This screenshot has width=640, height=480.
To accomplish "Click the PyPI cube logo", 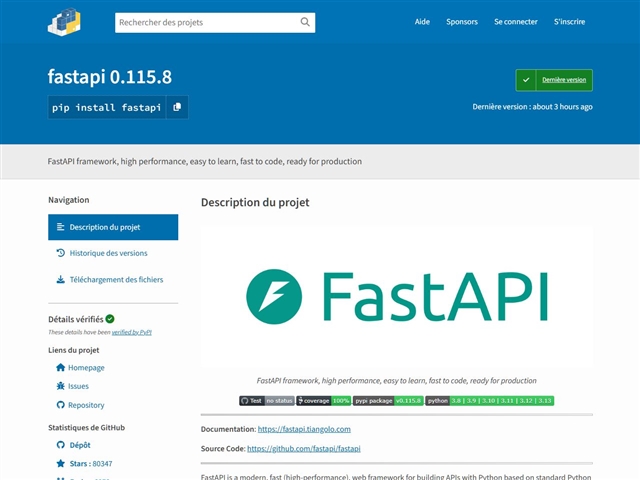I will pyautogui.click(x=64, y=22).
